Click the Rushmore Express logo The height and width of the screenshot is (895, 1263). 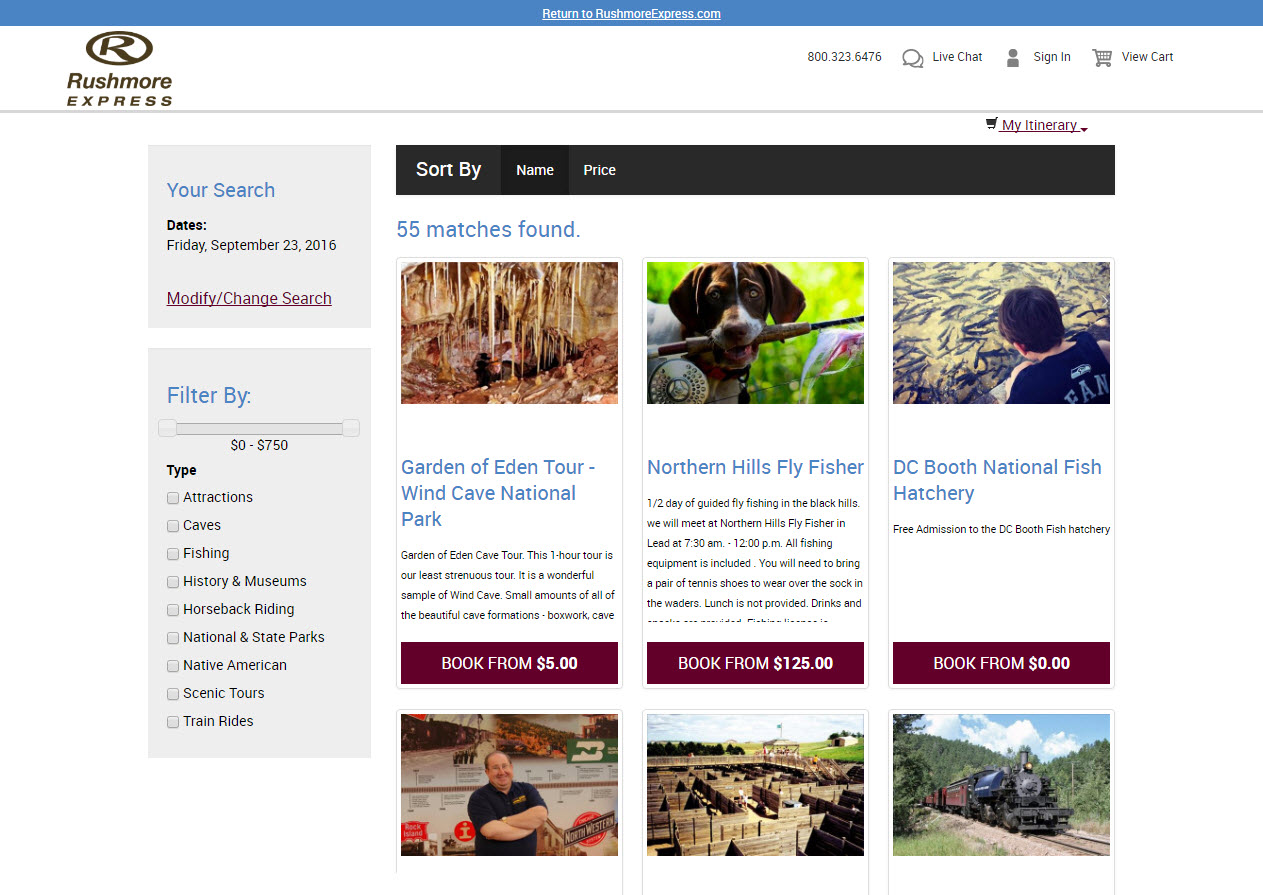(x=120, y=68)
